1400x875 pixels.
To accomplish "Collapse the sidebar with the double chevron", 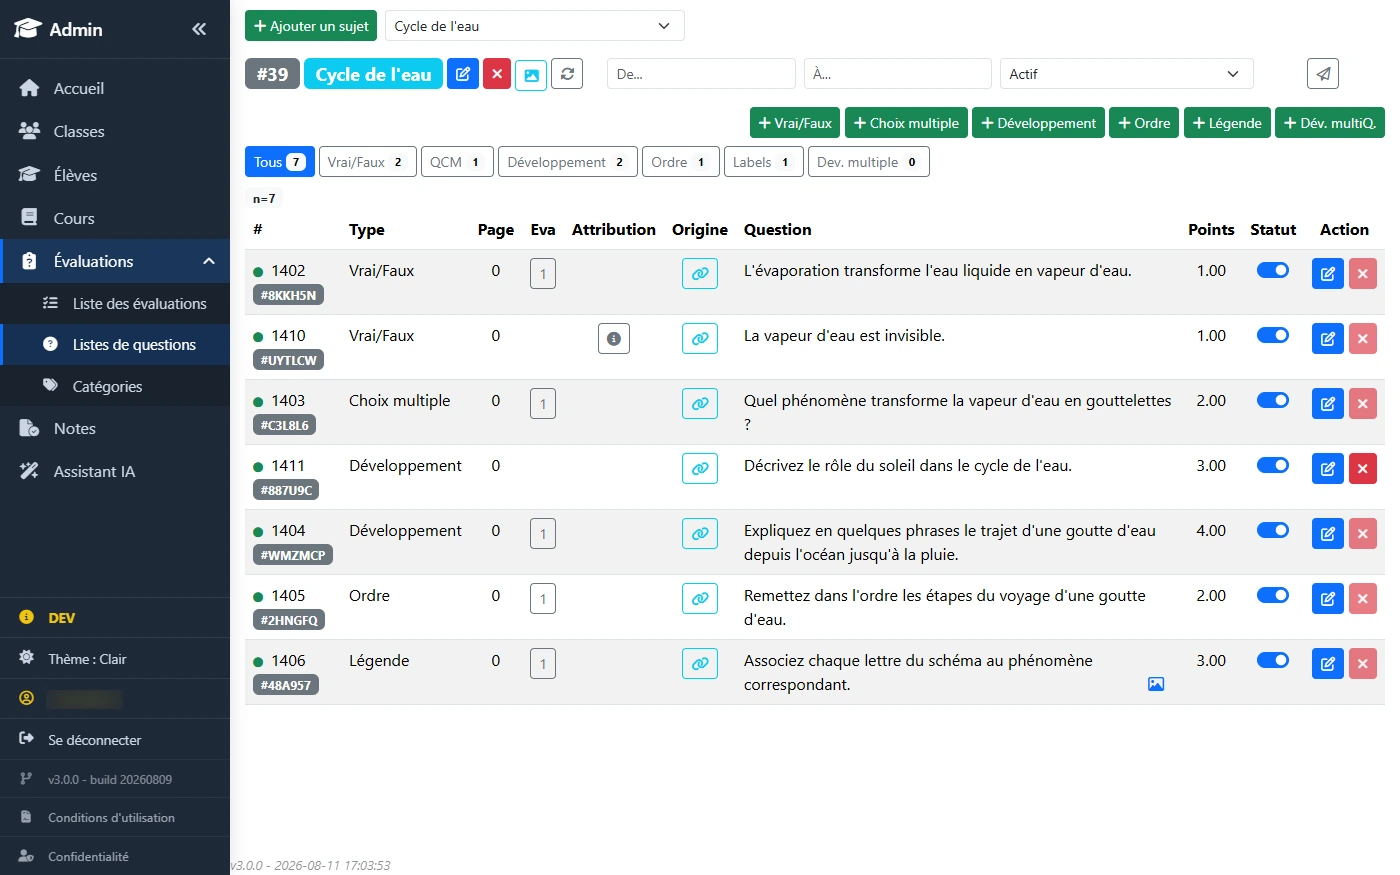I will coord(199,29).
